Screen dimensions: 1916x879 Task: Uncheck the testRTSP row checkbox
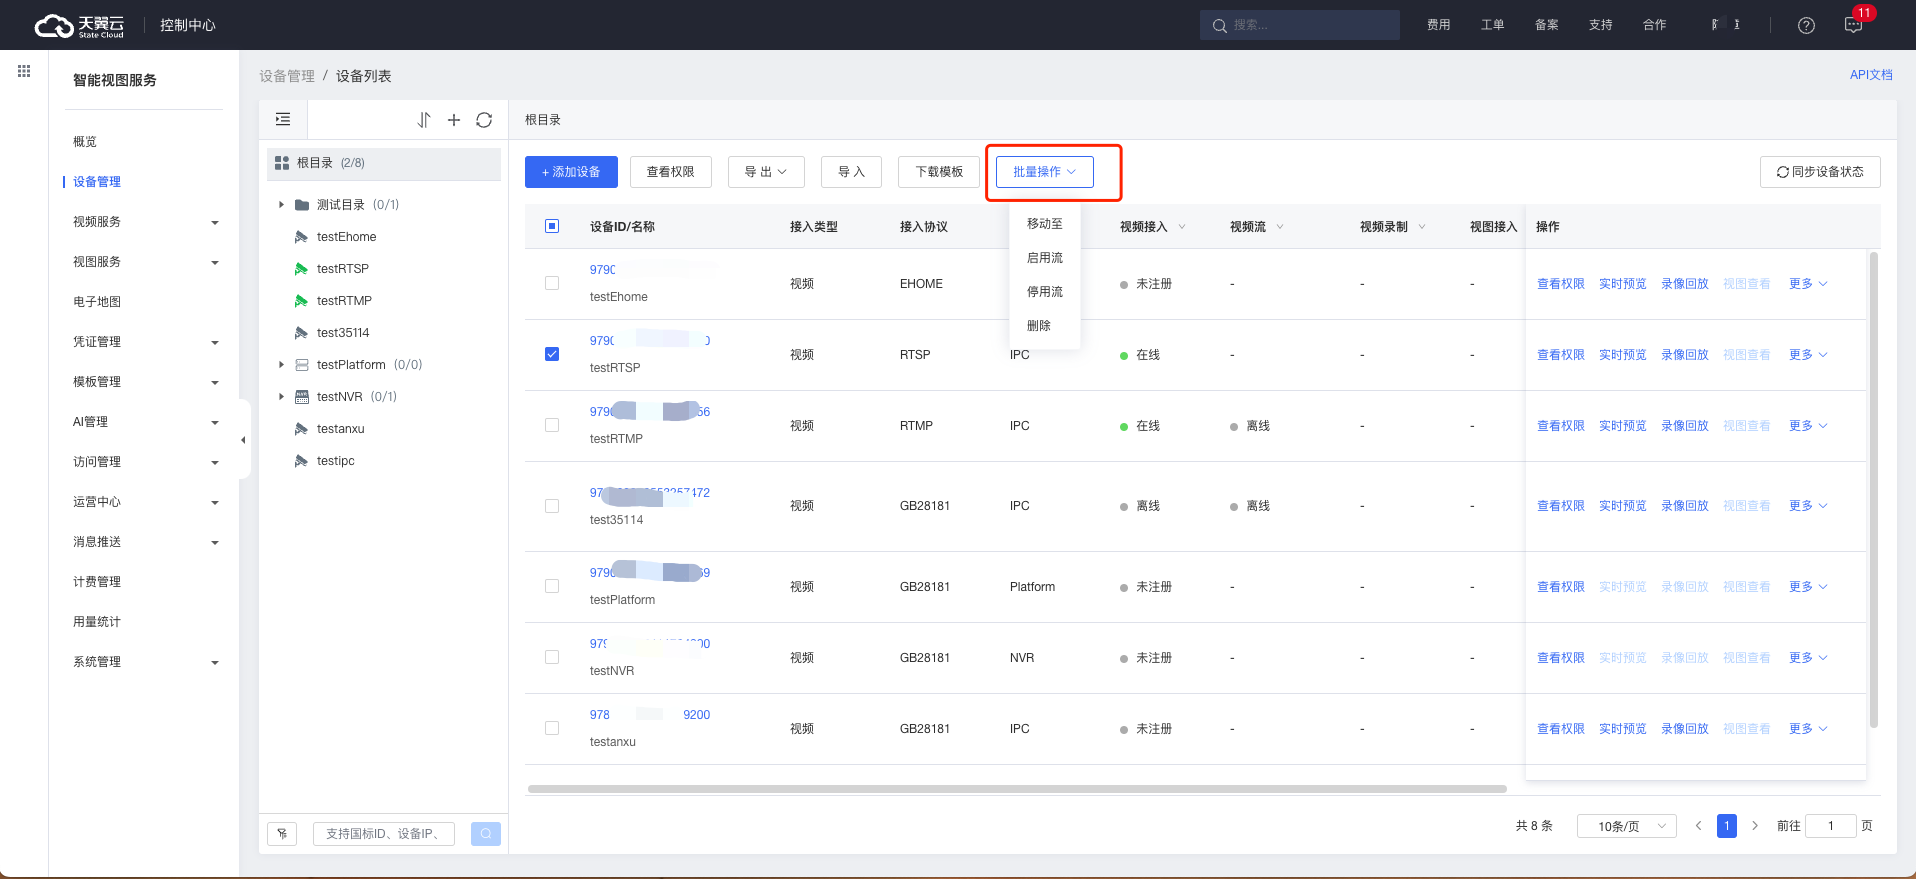552,354
